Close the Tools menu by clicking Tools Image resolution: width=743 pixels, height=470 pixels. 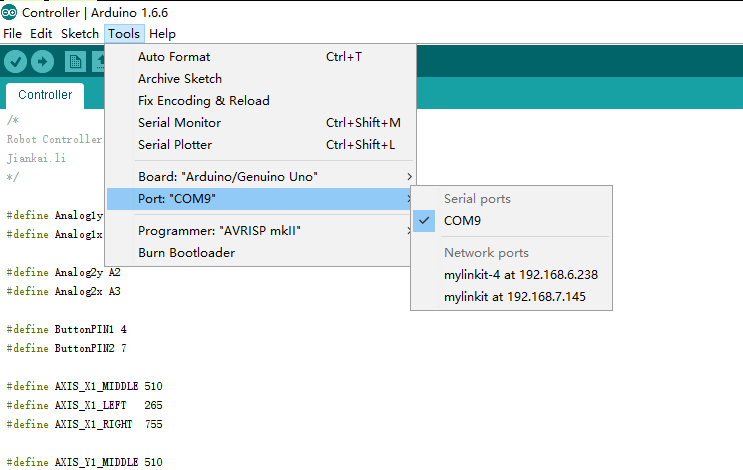[124, 34]
